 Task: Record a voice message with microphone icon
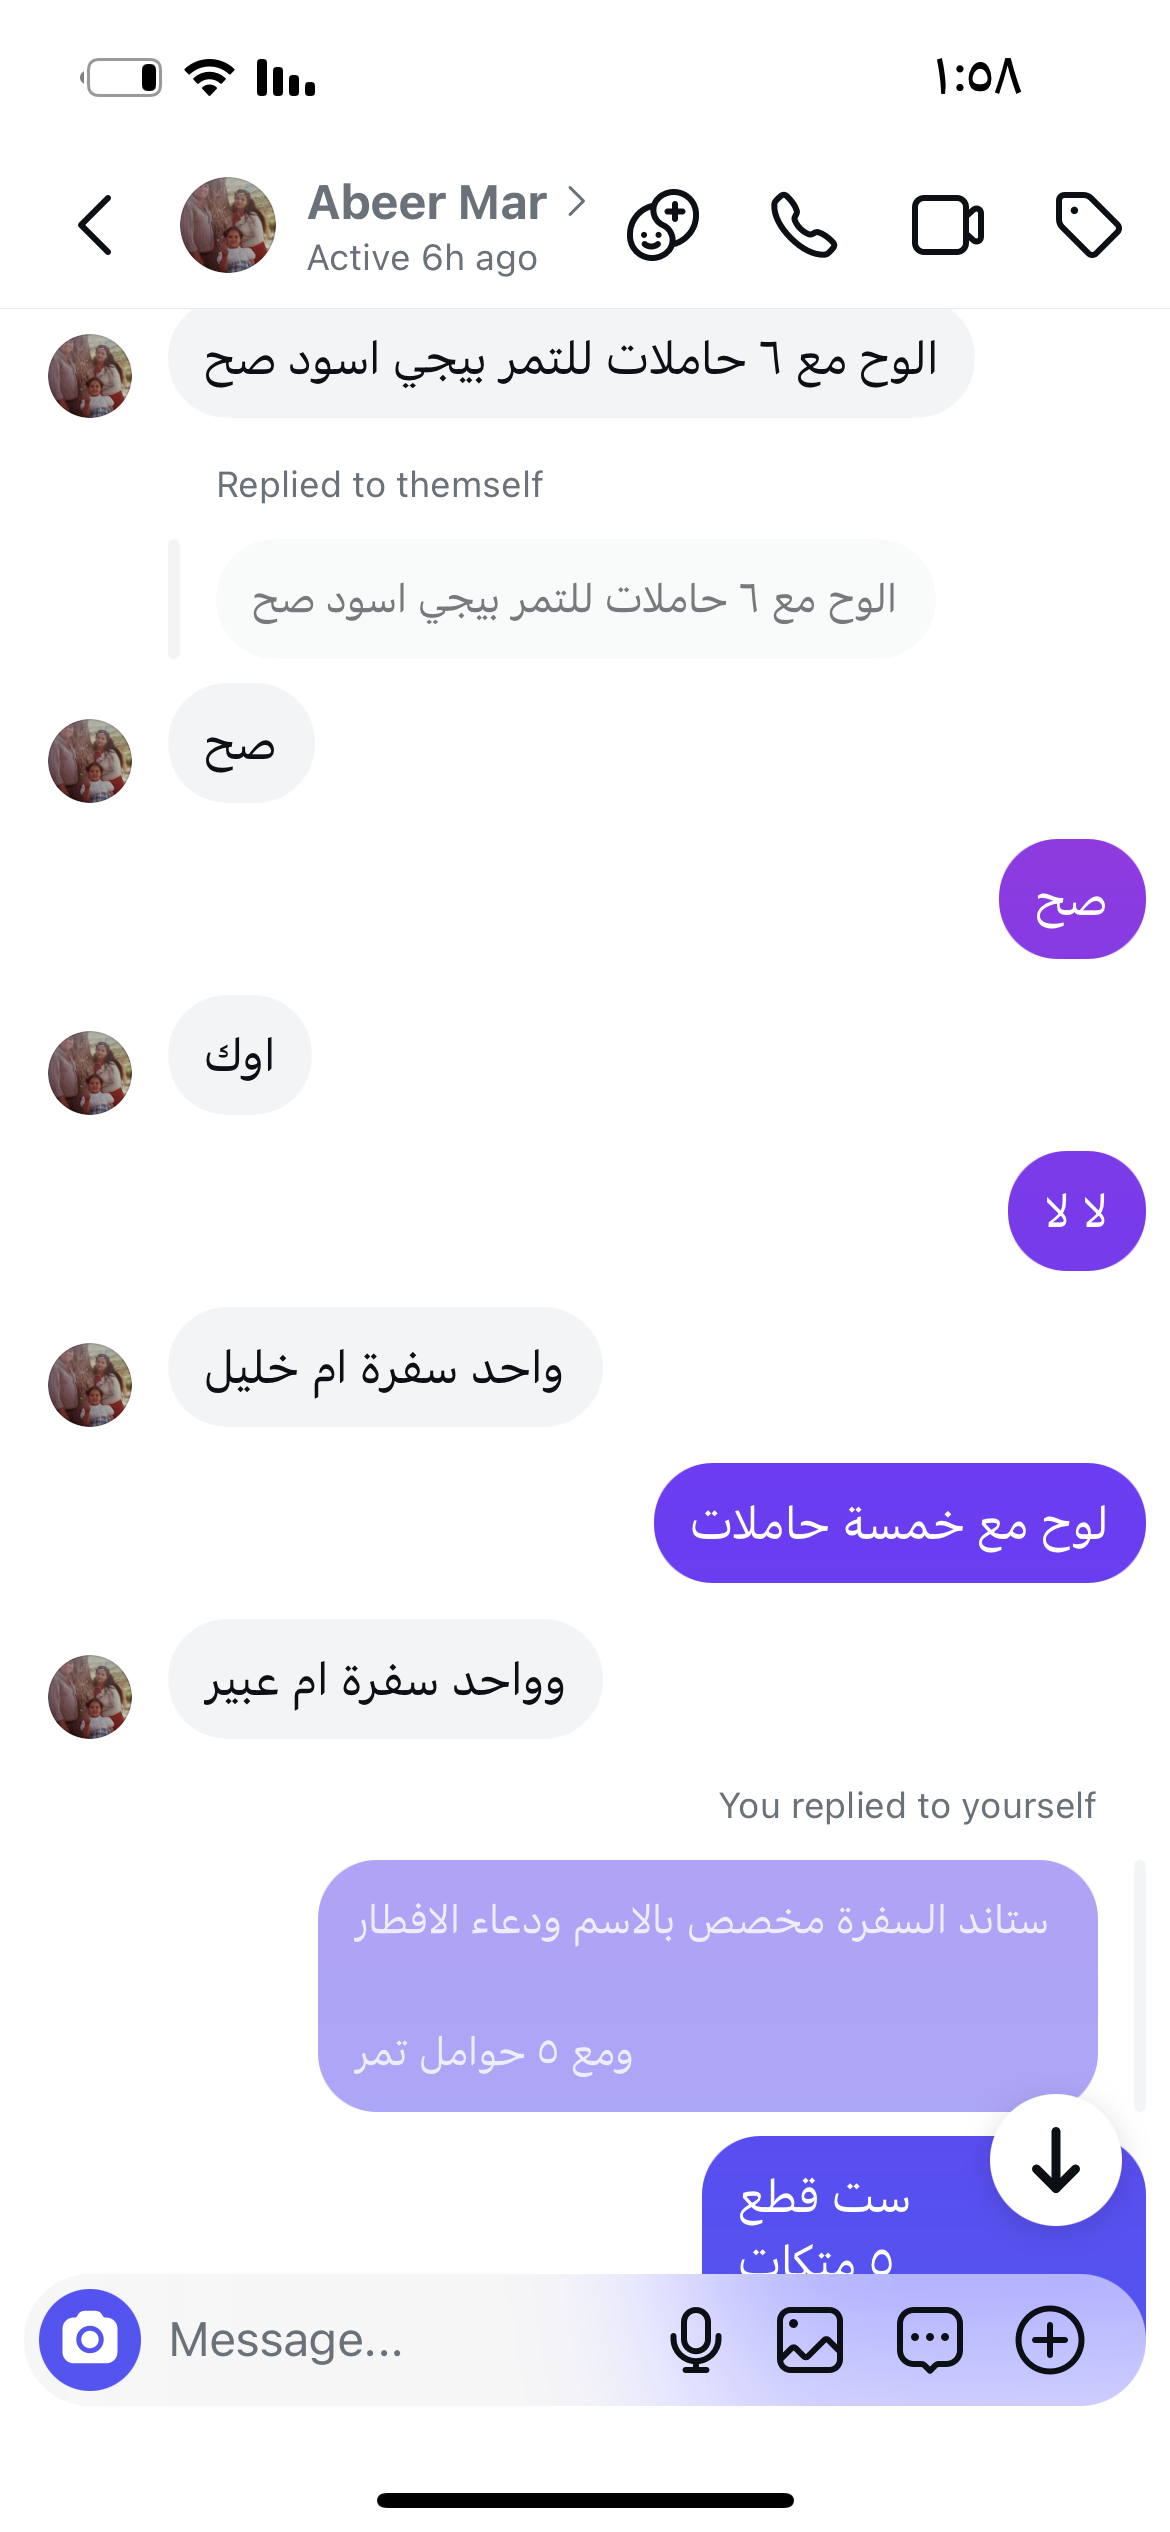pyautogui.click(x=695, y=2340)
